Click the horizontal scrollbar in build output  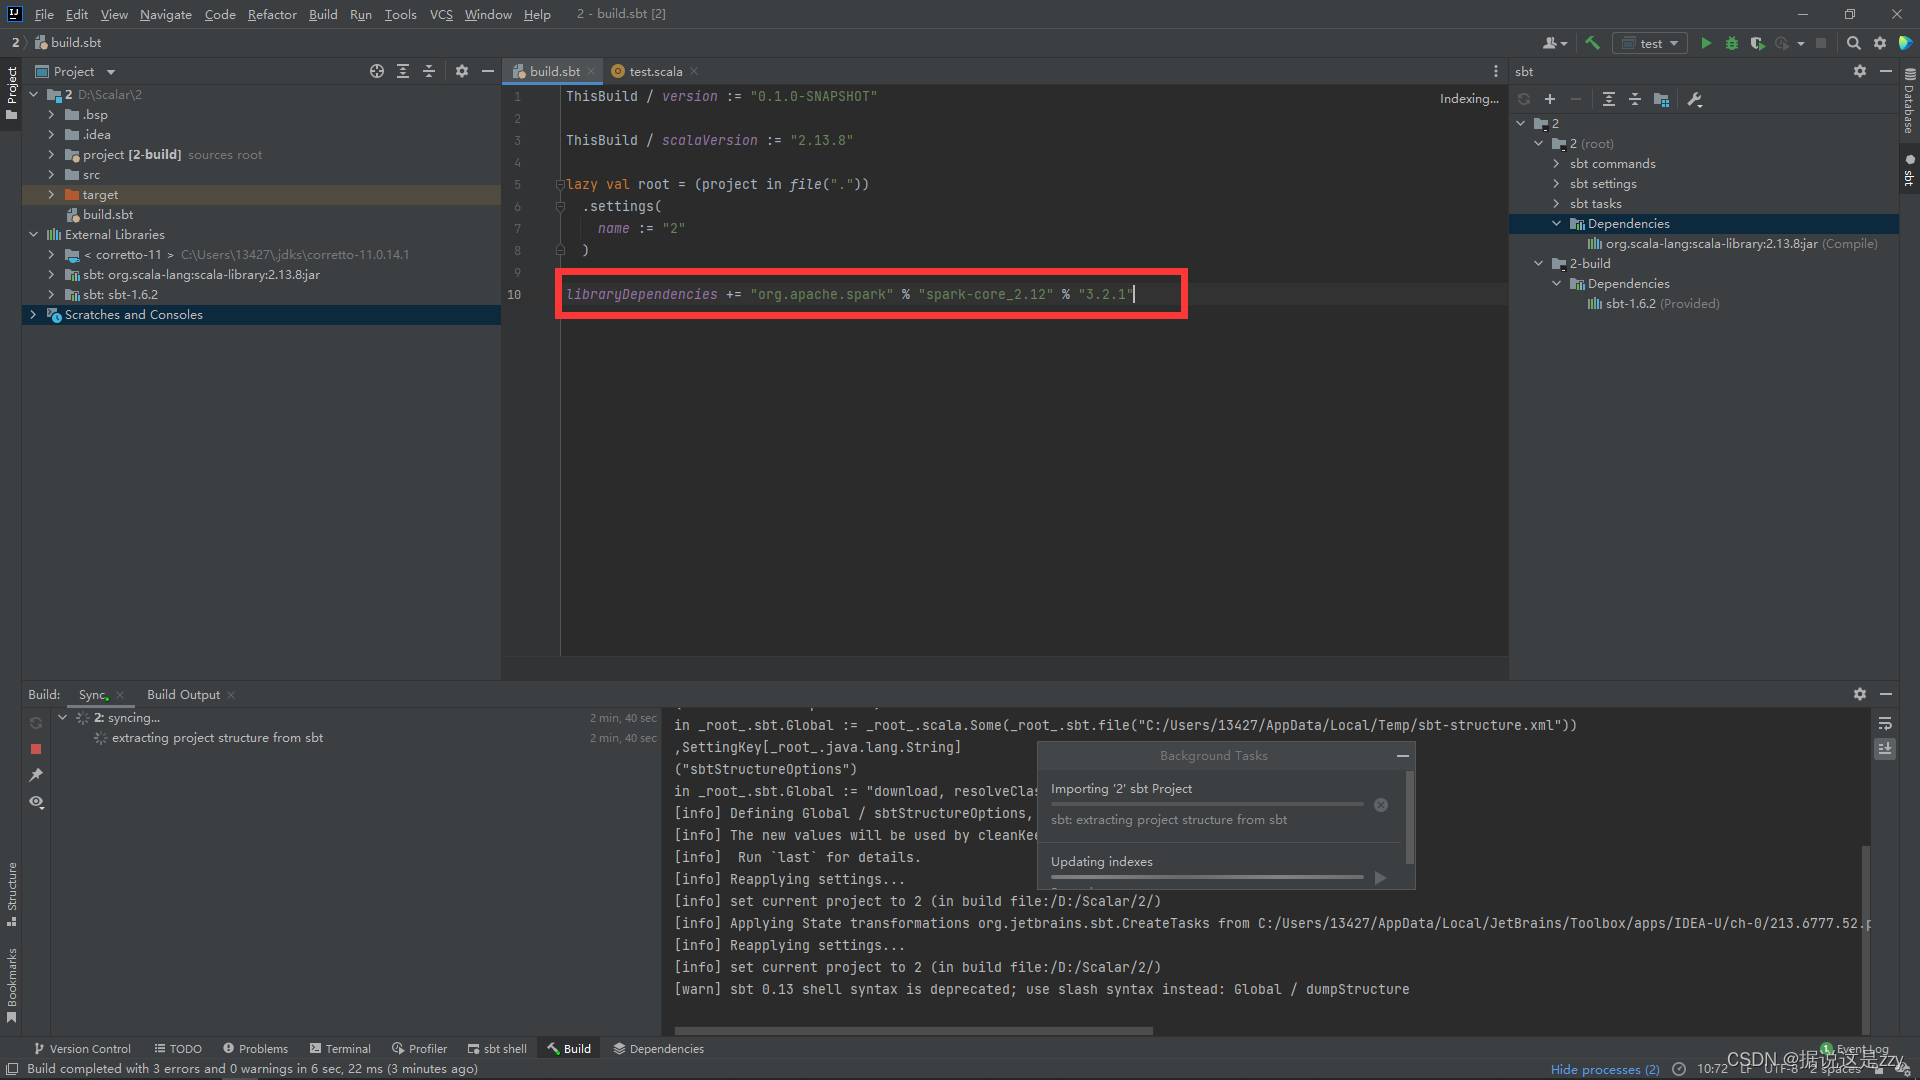913,1030
